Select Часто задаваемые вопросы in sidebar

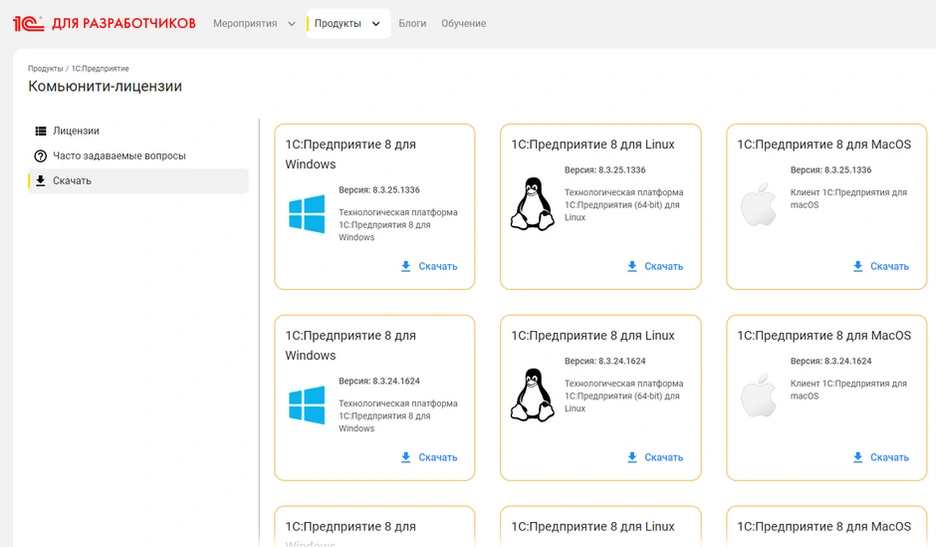(119, 156)
